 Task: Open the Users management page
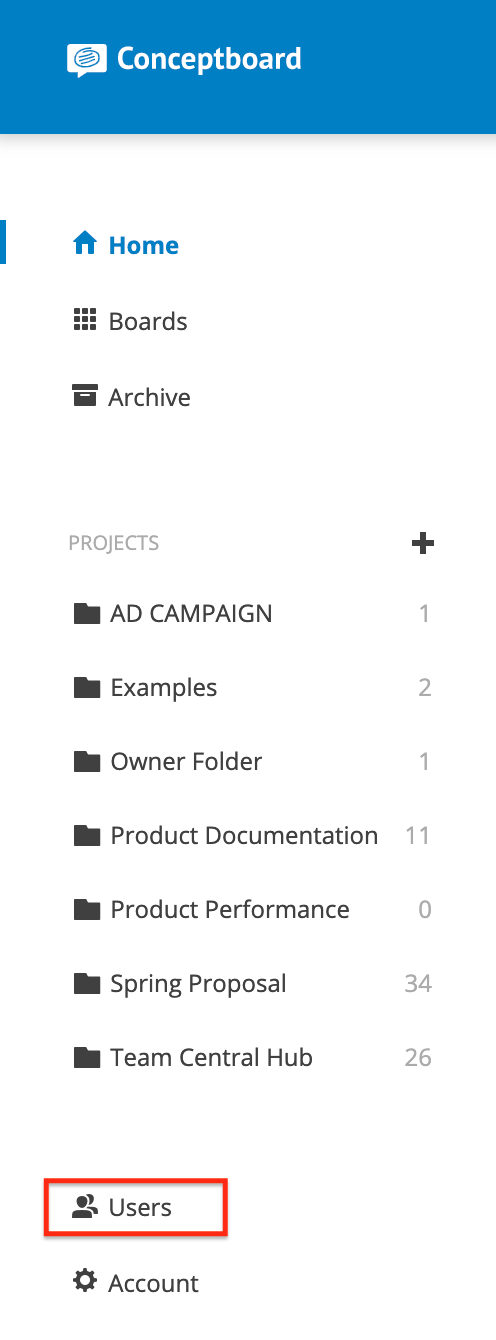136,1207
